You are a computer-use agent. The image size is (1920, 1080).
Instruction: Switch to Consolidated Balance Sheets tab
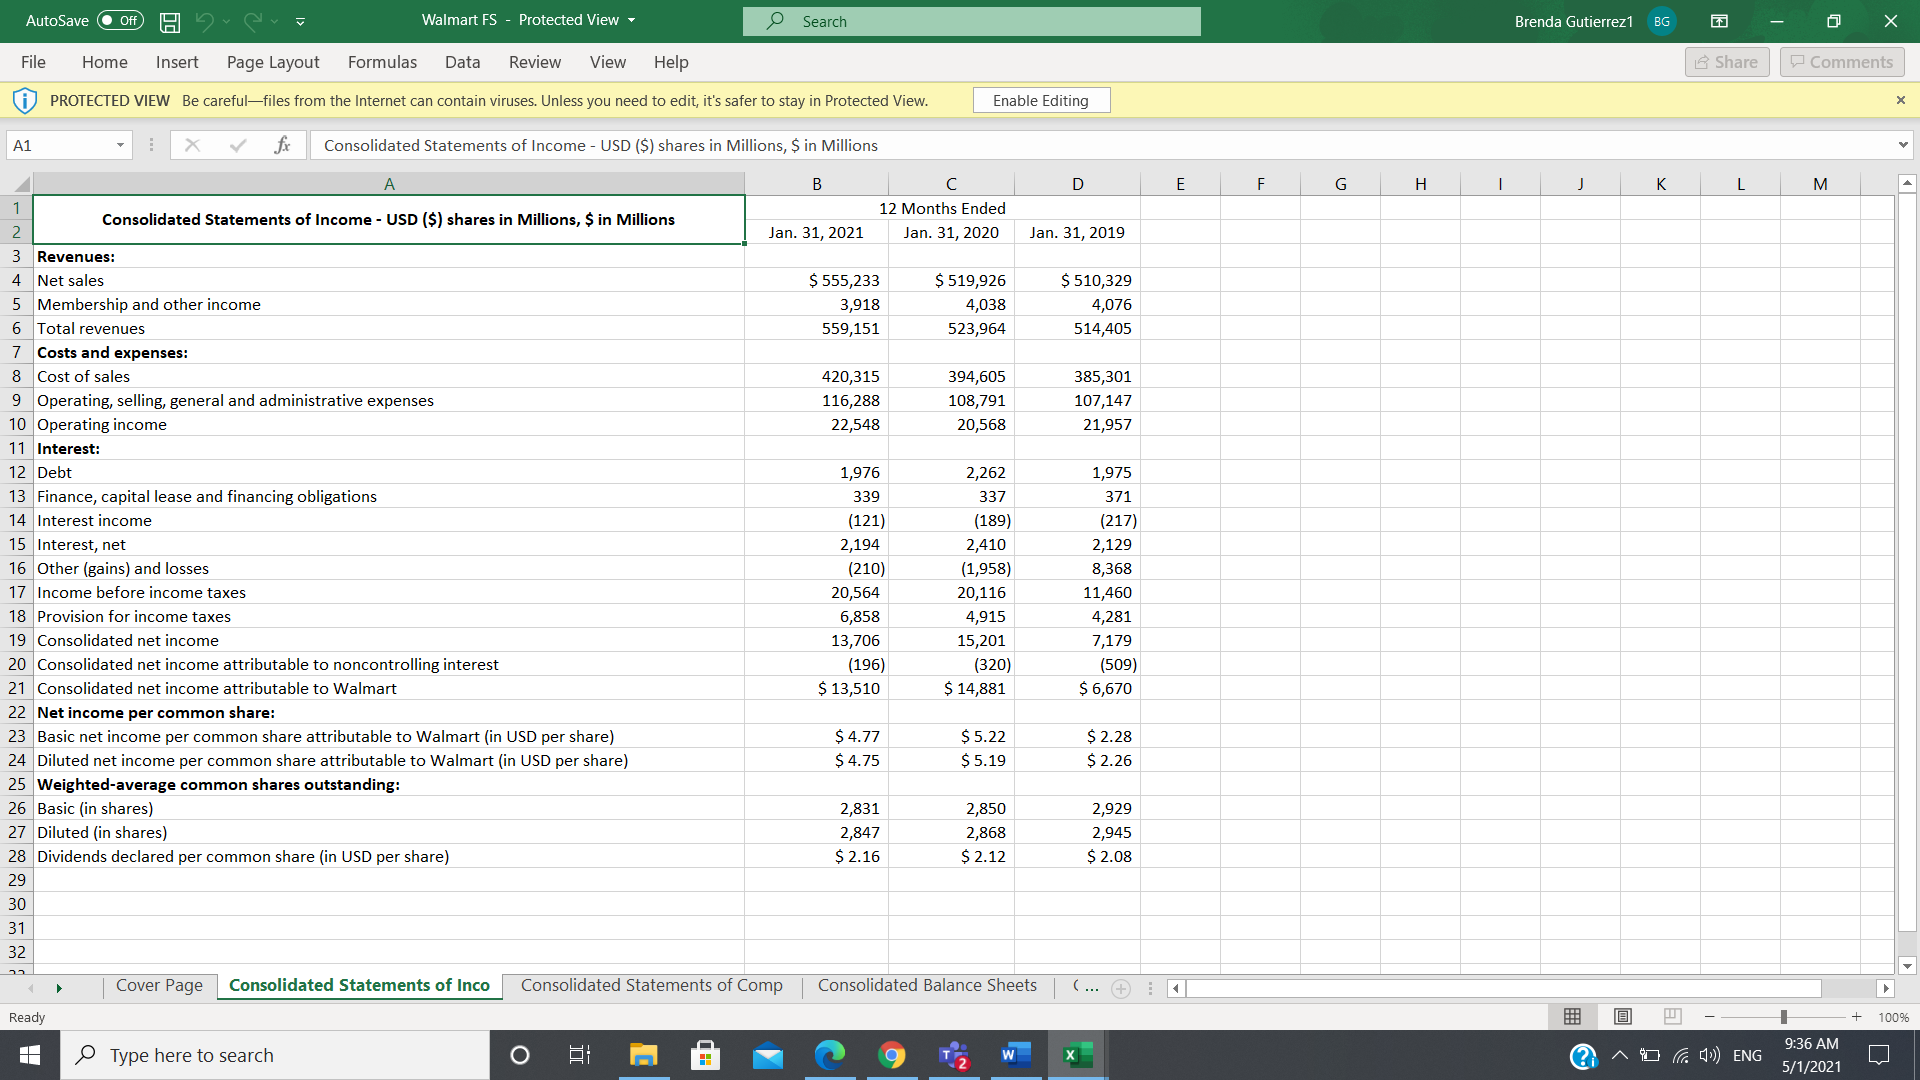click(927, 985)
